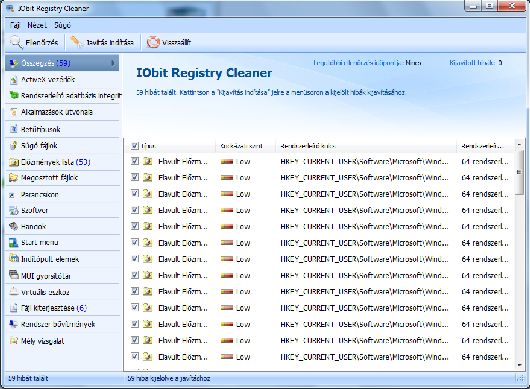Viewport: 530px width, 389px height.
Task: Select the Virtuális eszköz category
Action: [x=62, y=292]
